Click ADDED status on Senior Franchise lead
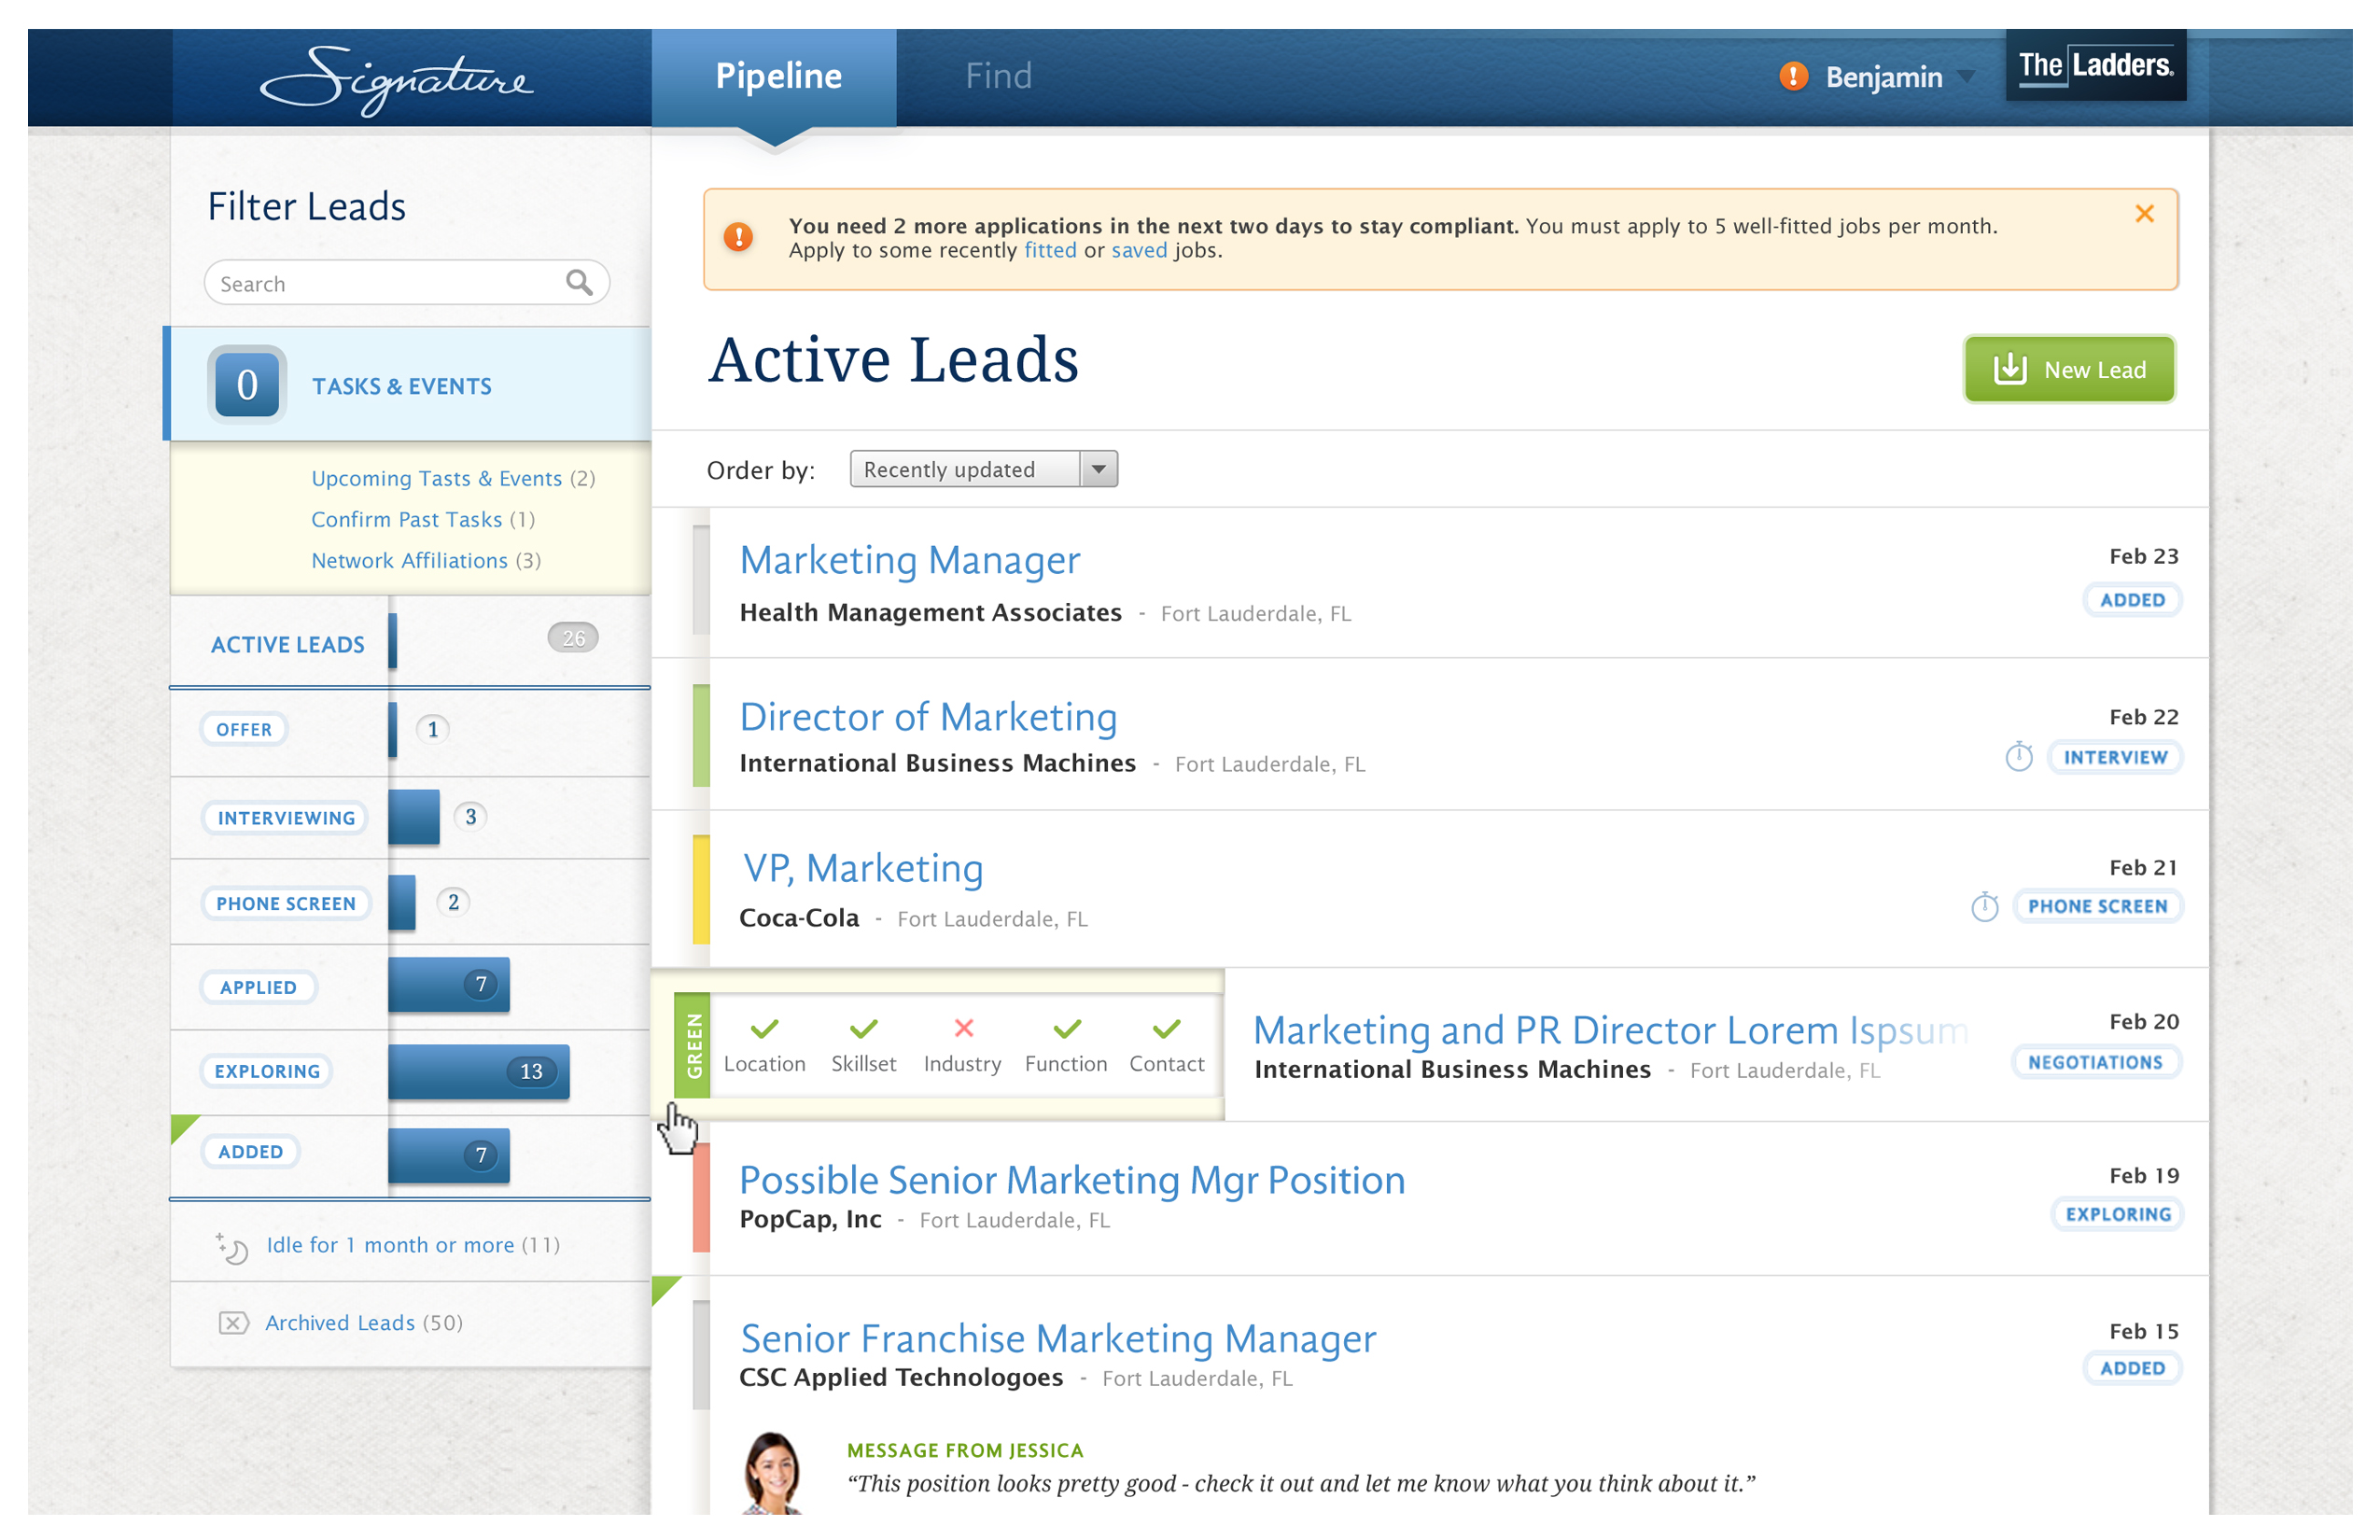 pyautogui.click(x=2132, y=1368)
